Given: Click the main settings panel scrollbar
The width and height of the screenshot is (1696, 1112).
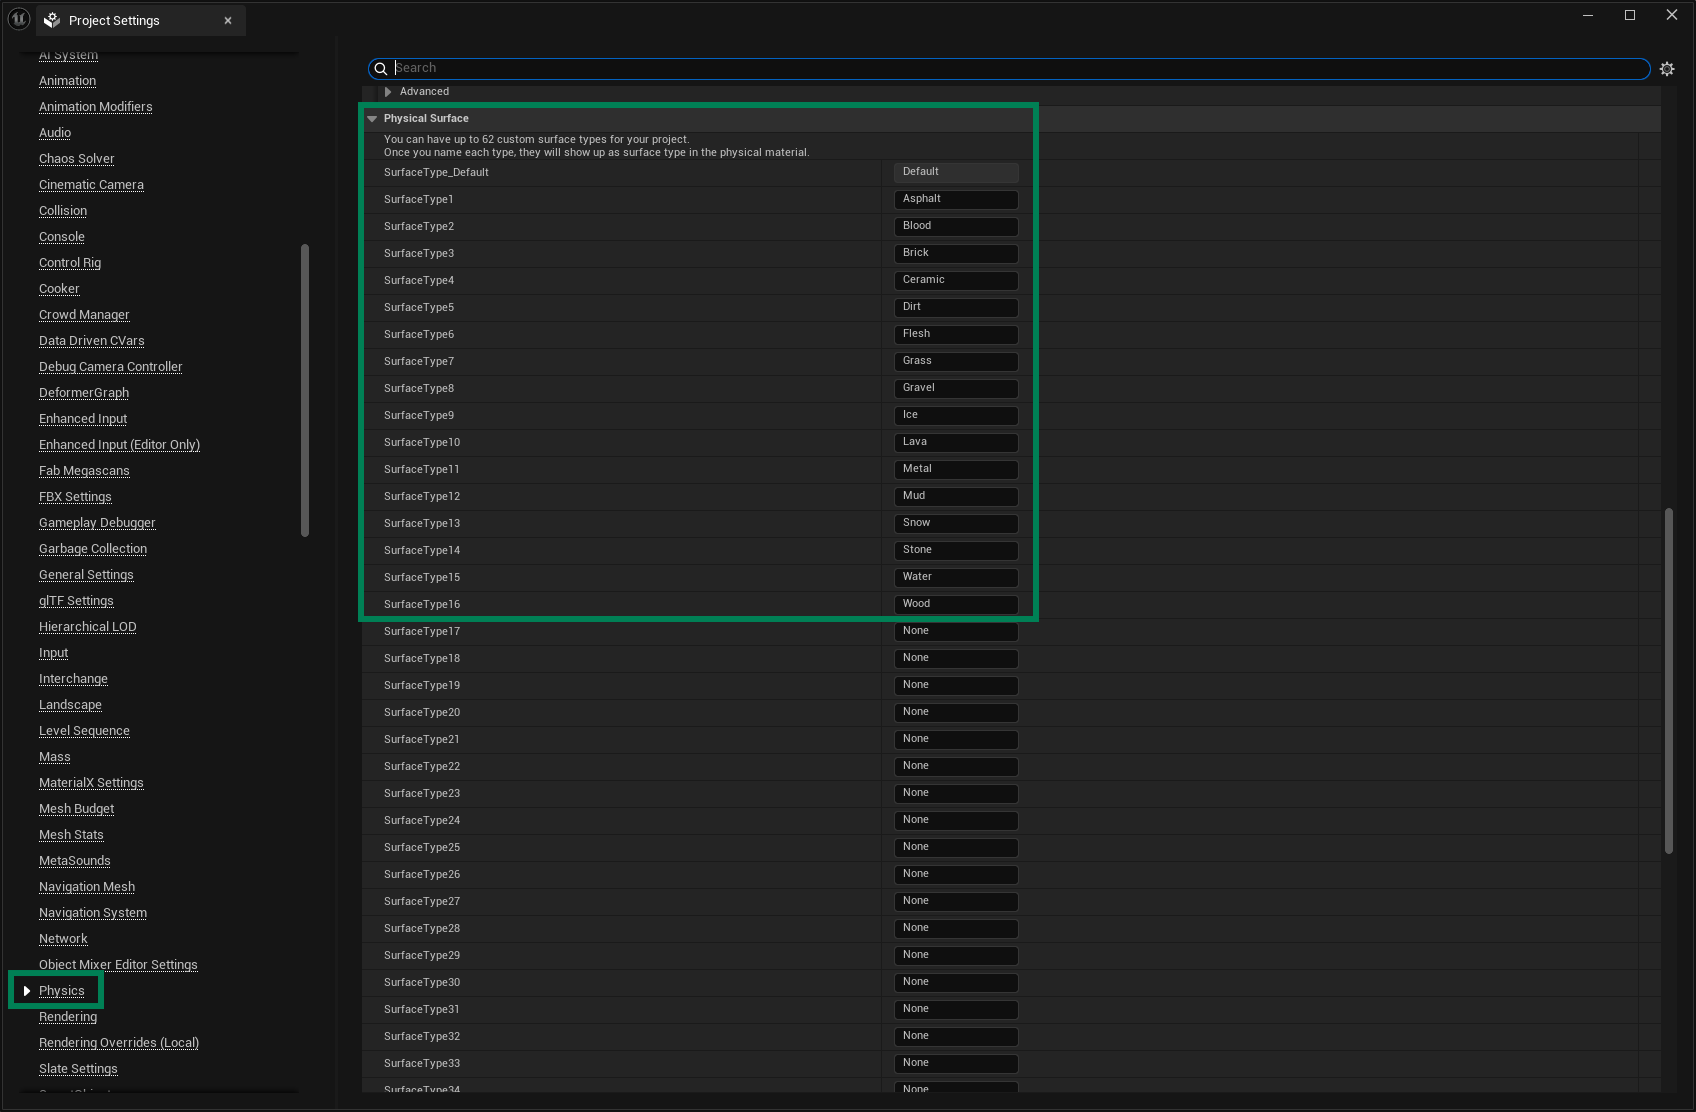Looking at the screenshot, I should [x=1668, y=680].
